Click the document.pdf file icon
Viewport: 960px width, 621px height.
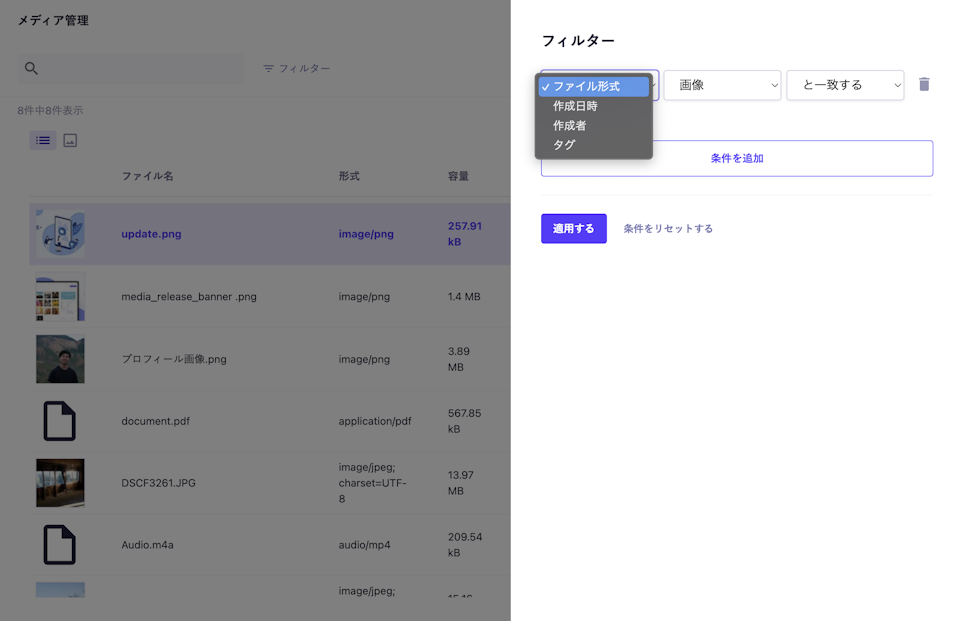tap(60, 421)
